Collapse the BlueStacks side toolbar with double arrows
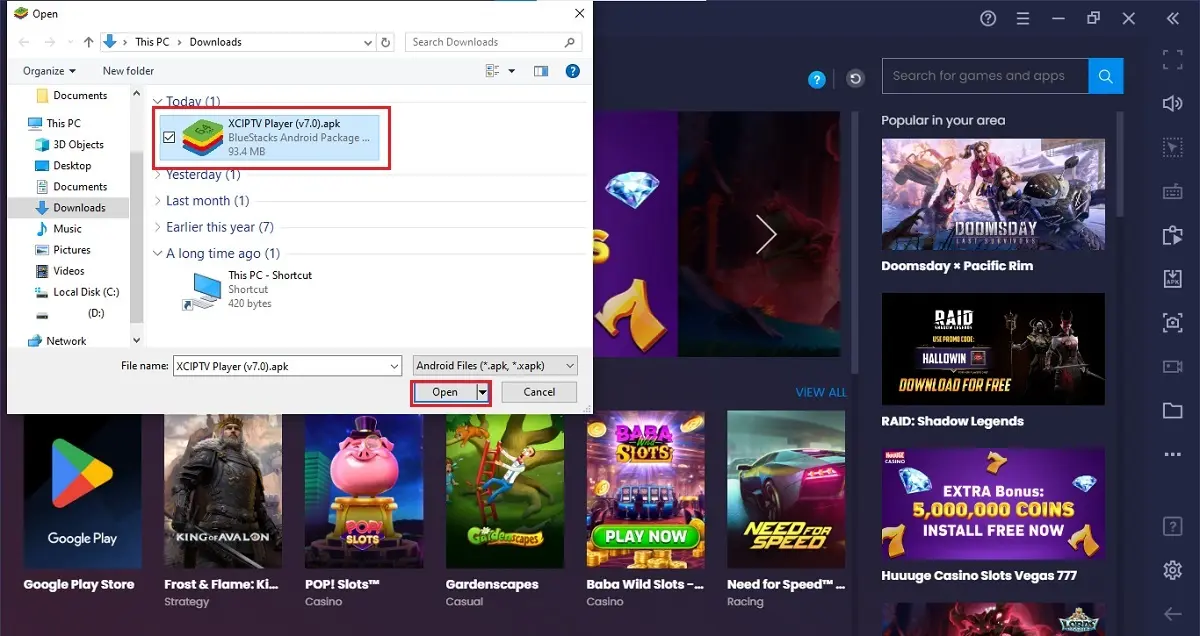The image size is (1200, 636). pyautogui.click(x=1173, y=18)
